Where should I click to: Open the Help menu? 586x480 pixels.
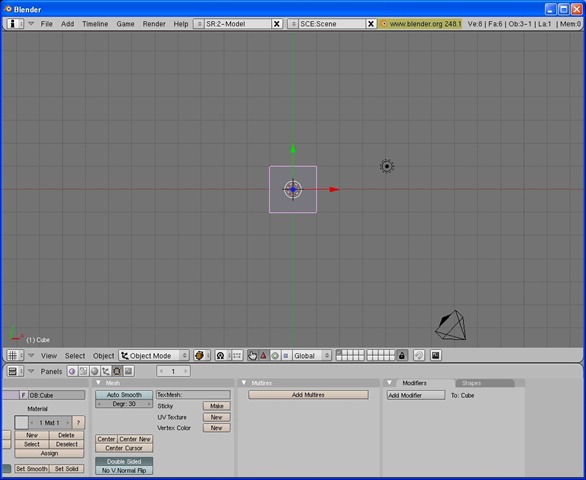tap(181, 24)
